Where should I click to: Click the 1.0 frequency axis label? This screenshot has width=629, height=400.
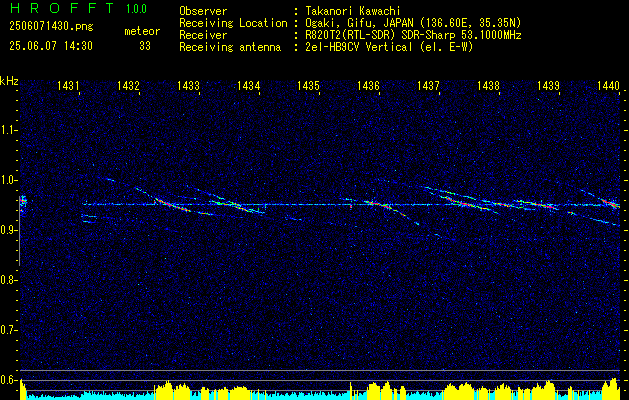(8, 180)
